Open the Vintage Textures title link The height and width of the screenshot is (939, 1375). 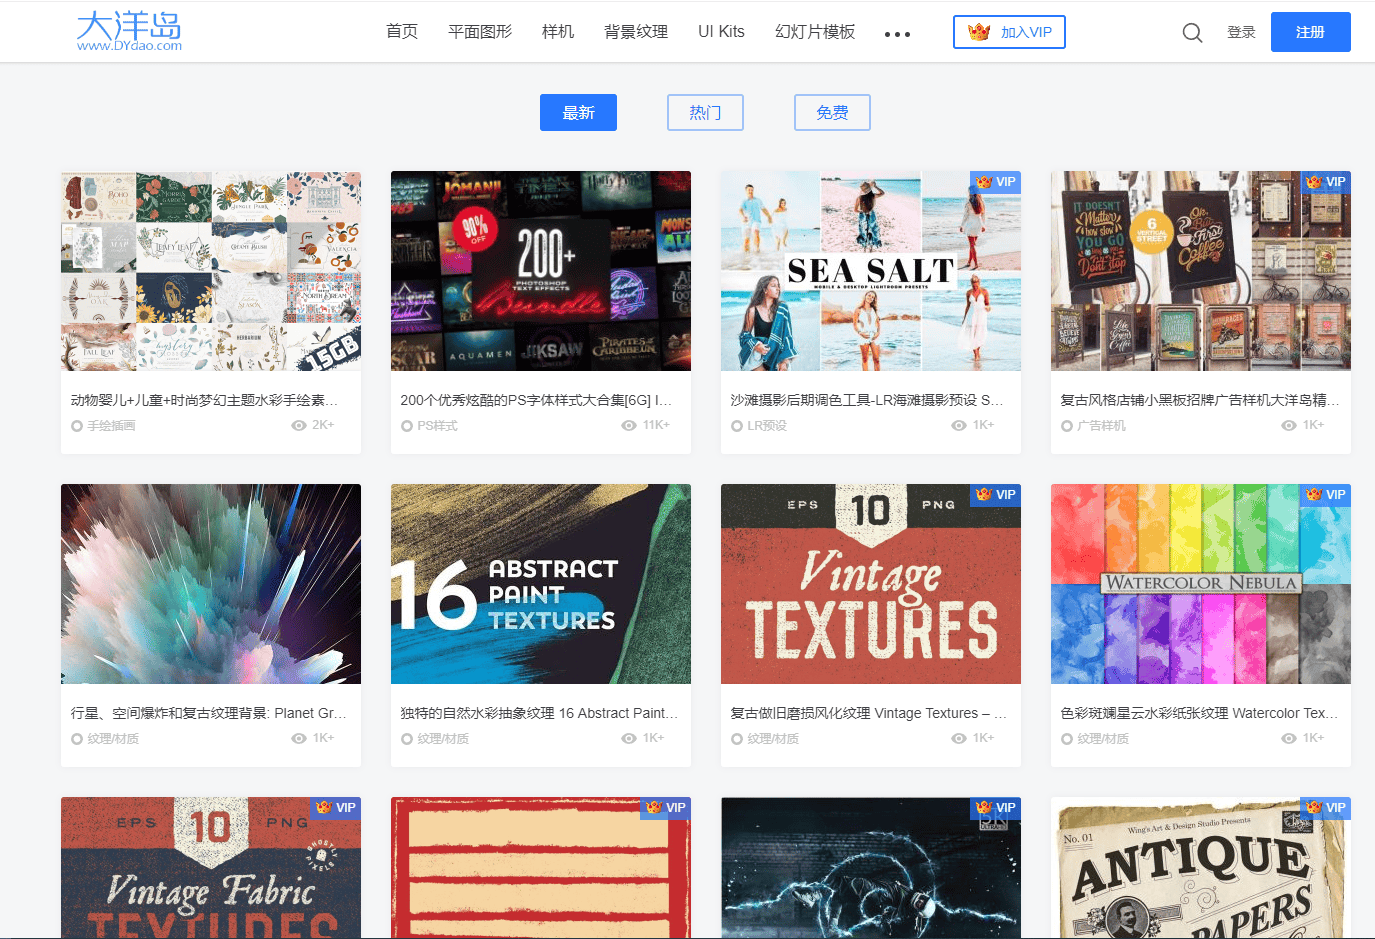(x=868, y=713)
